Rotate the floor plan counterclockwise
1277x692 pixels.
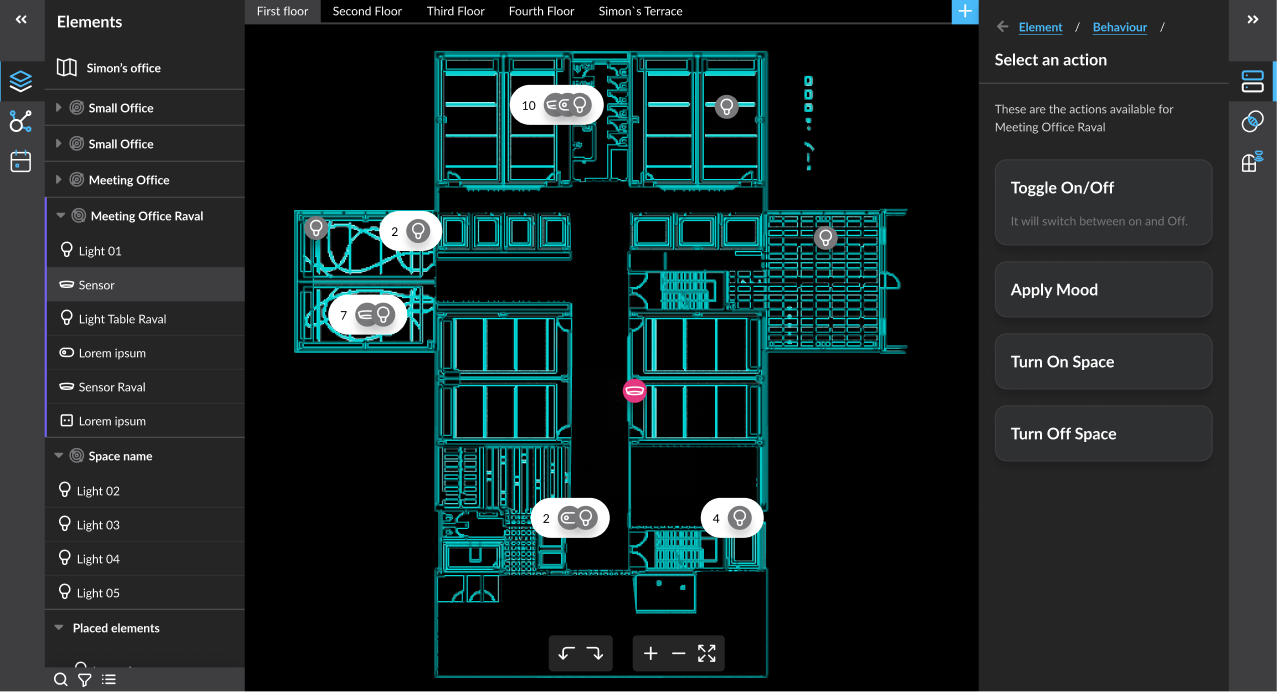pos(567,653)
